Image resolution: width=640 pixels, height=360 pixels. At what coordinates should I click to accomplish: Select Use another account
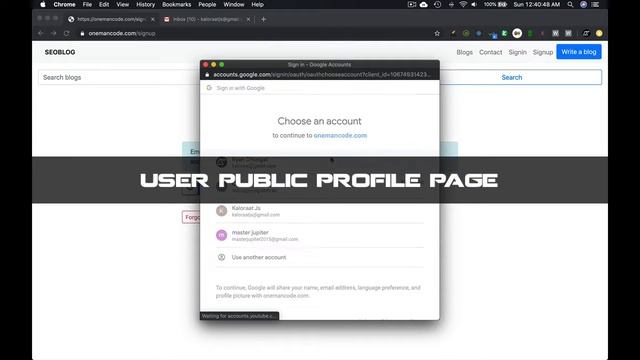pos(320,257)
